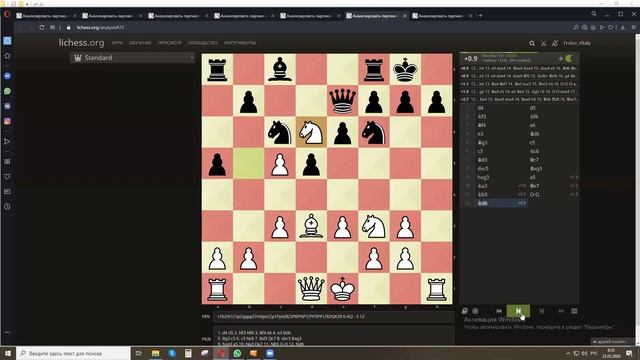The height and width of the screenshot is (360, 640).
Task: Open history clock icon in sidebar
Action: tap(7, 207)
